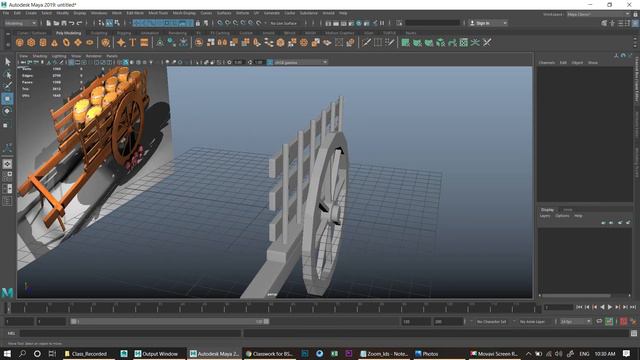Toggle snap to points magnet icon

[235, 23]
